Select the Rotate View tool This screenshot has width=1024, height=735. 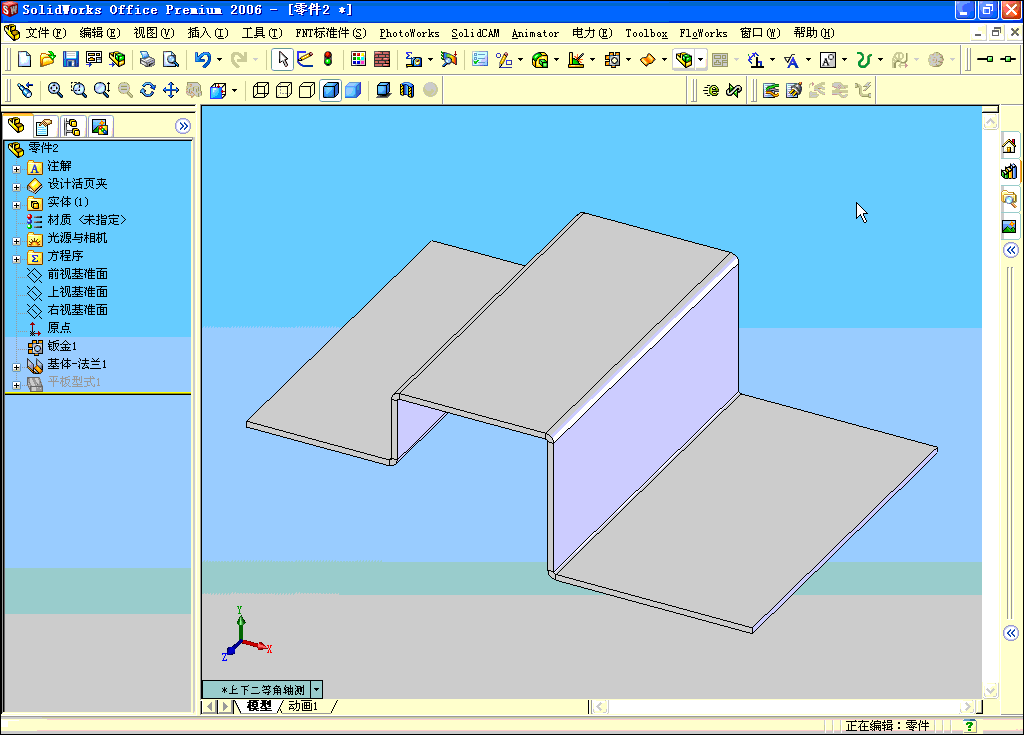[x=148, y=90]
